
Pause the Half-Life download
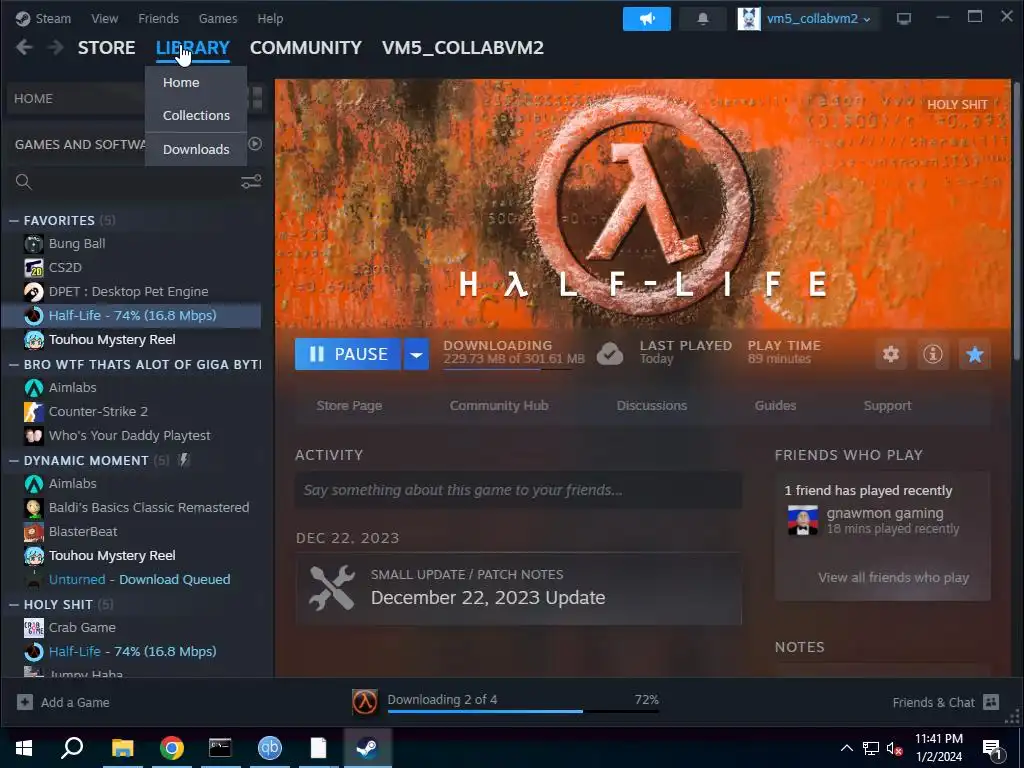pos(347,354)
